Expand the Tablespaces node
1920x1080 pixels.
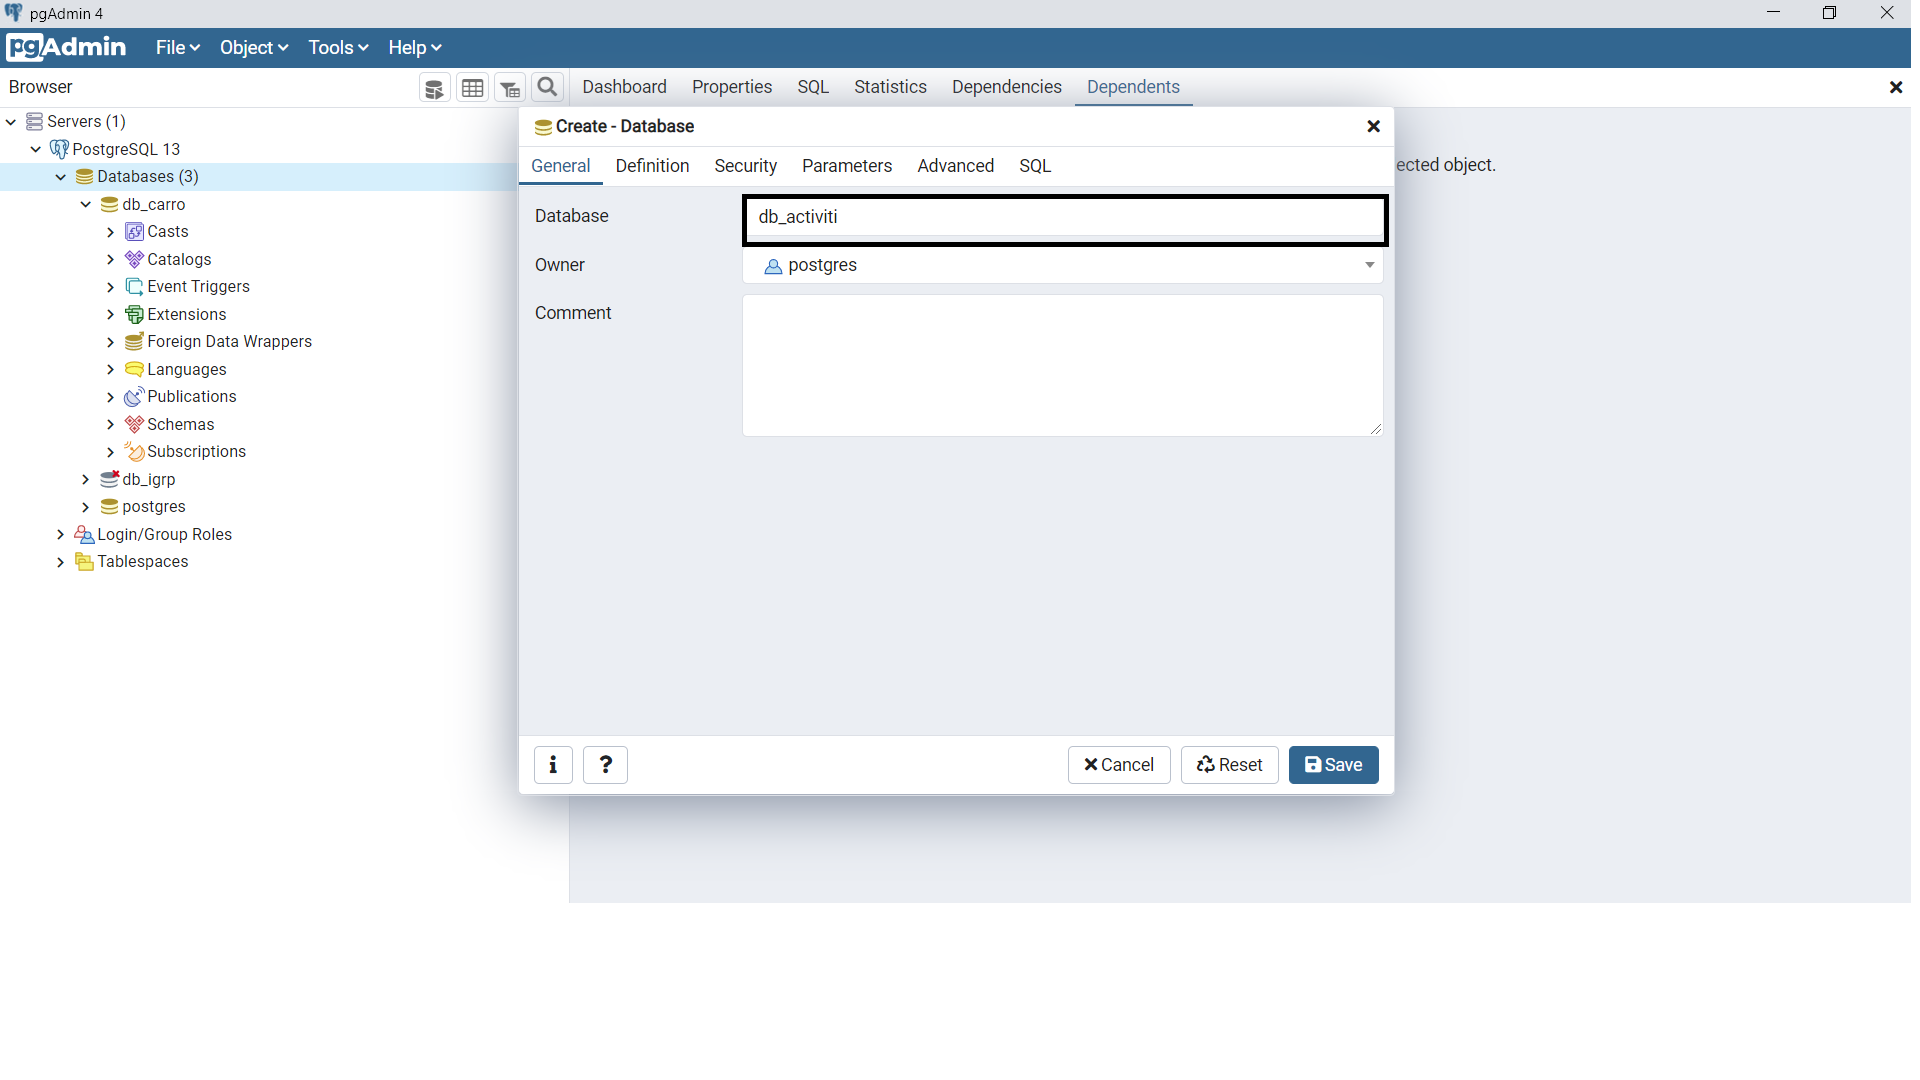tap(61, 562)
